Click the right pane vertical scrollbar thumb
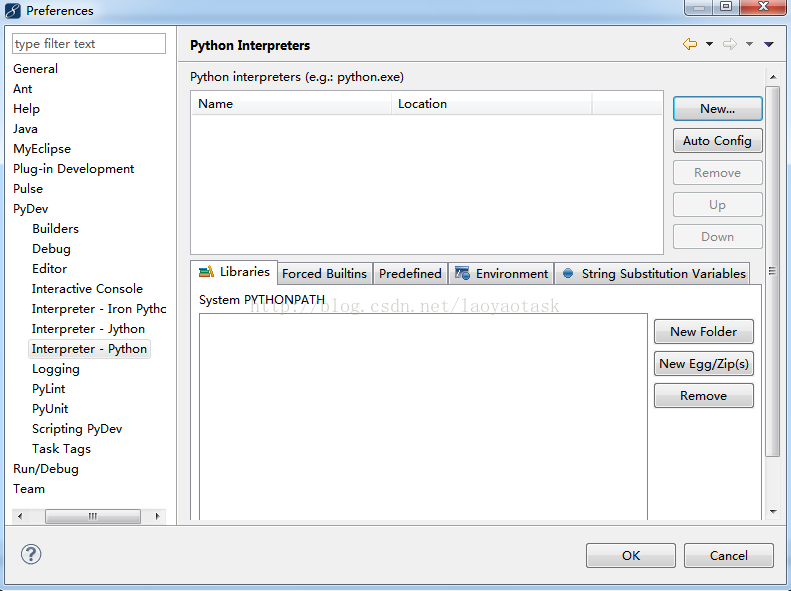 click(x=773, y=271)
